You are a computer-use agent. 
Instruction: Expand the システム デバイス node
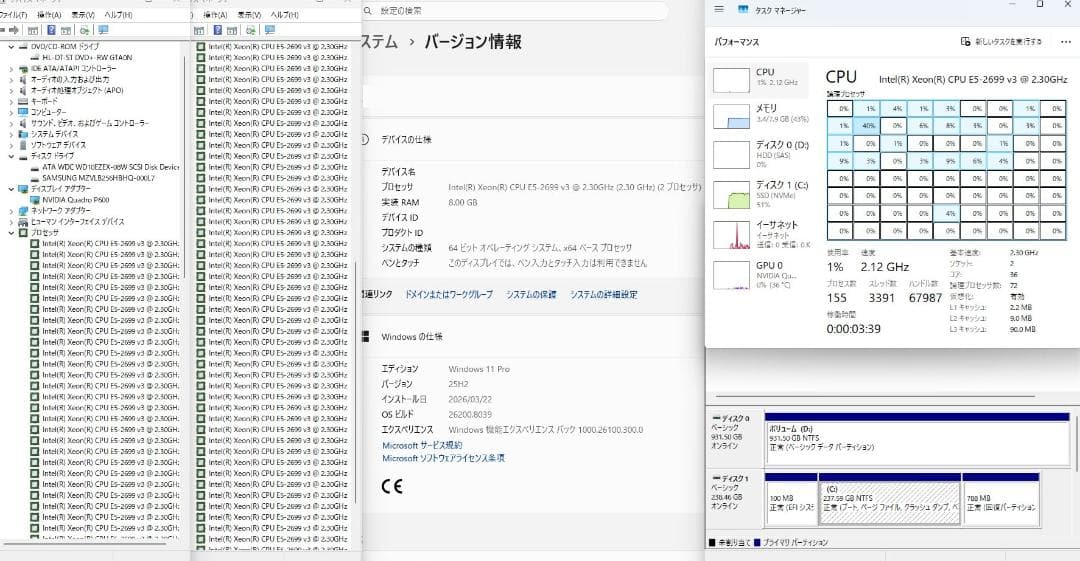click(11, 134)
